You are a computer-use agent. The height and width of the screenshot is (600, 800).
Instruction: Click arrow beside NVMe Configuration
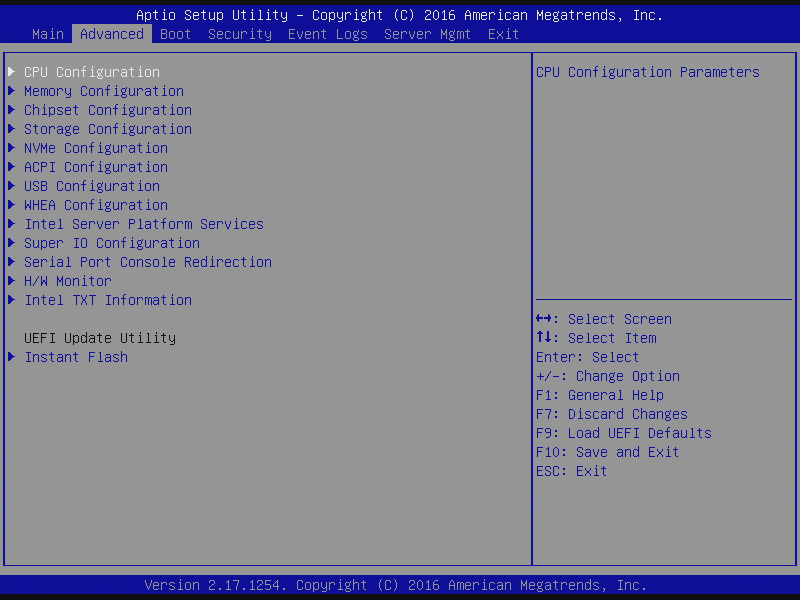click(12, 147)
